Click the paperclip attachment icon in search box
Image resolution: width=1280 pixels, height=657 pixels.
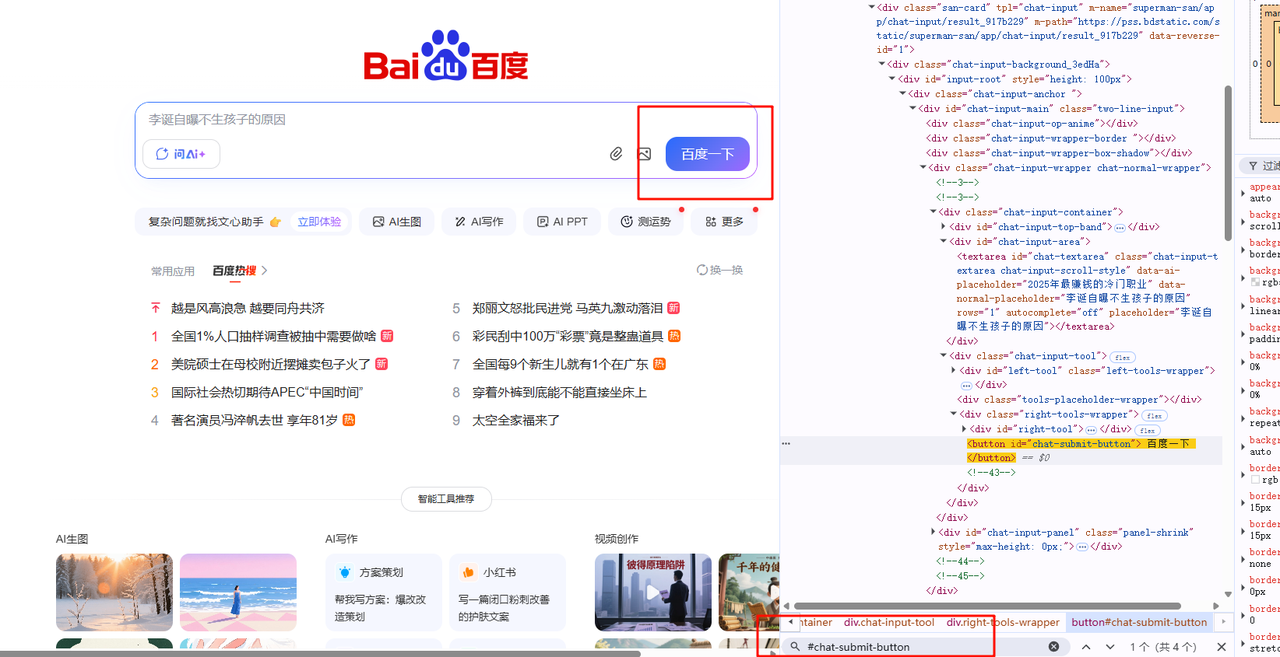pos(617,154)
